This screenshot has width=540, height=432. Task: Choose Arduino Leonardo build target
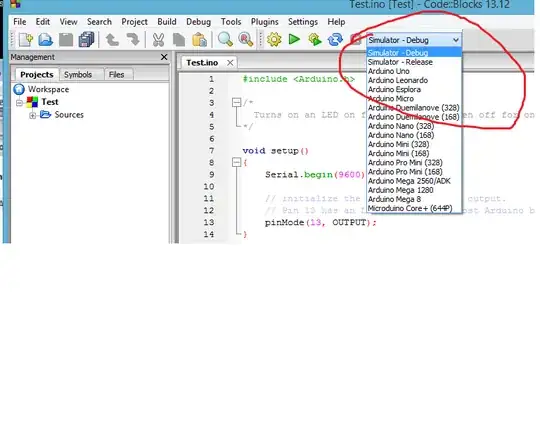(x=414, y=80)
